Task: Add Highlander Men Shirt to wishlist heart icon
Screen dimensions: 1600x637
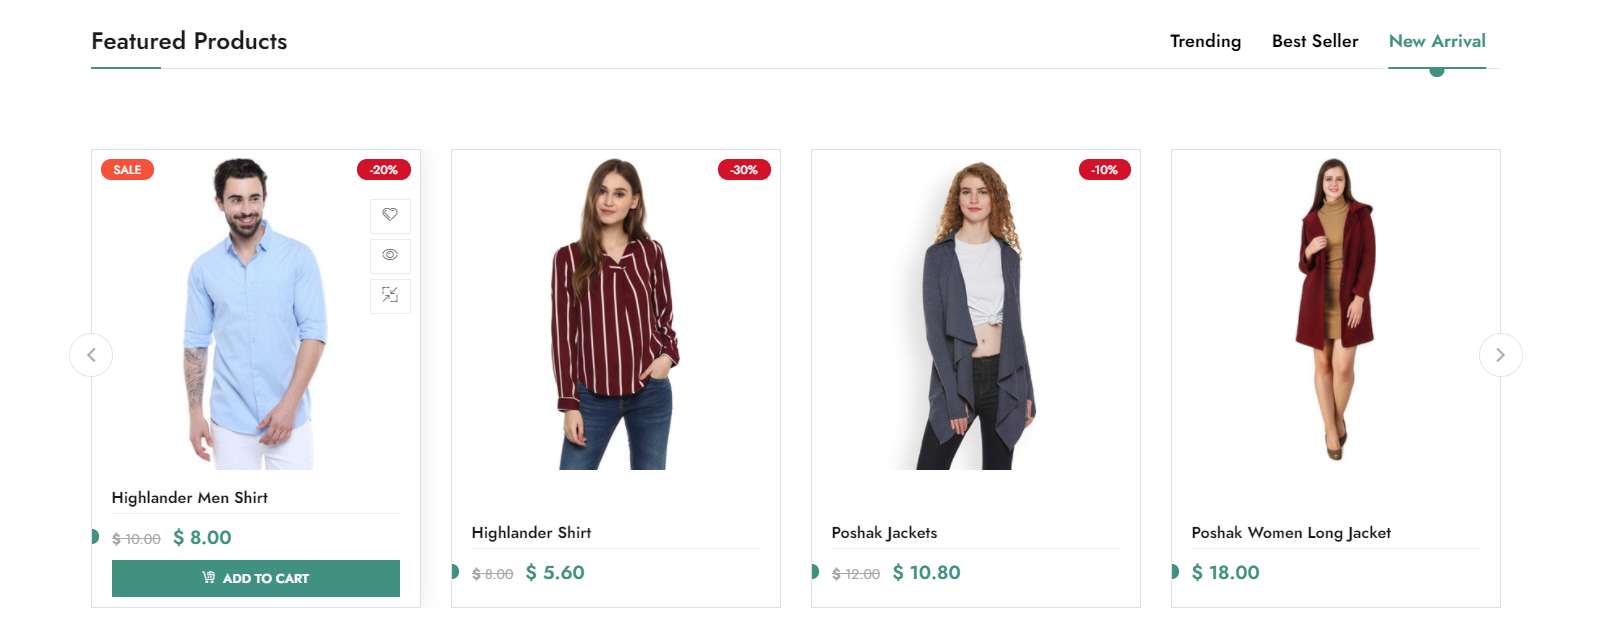Action: pos(390,215)
